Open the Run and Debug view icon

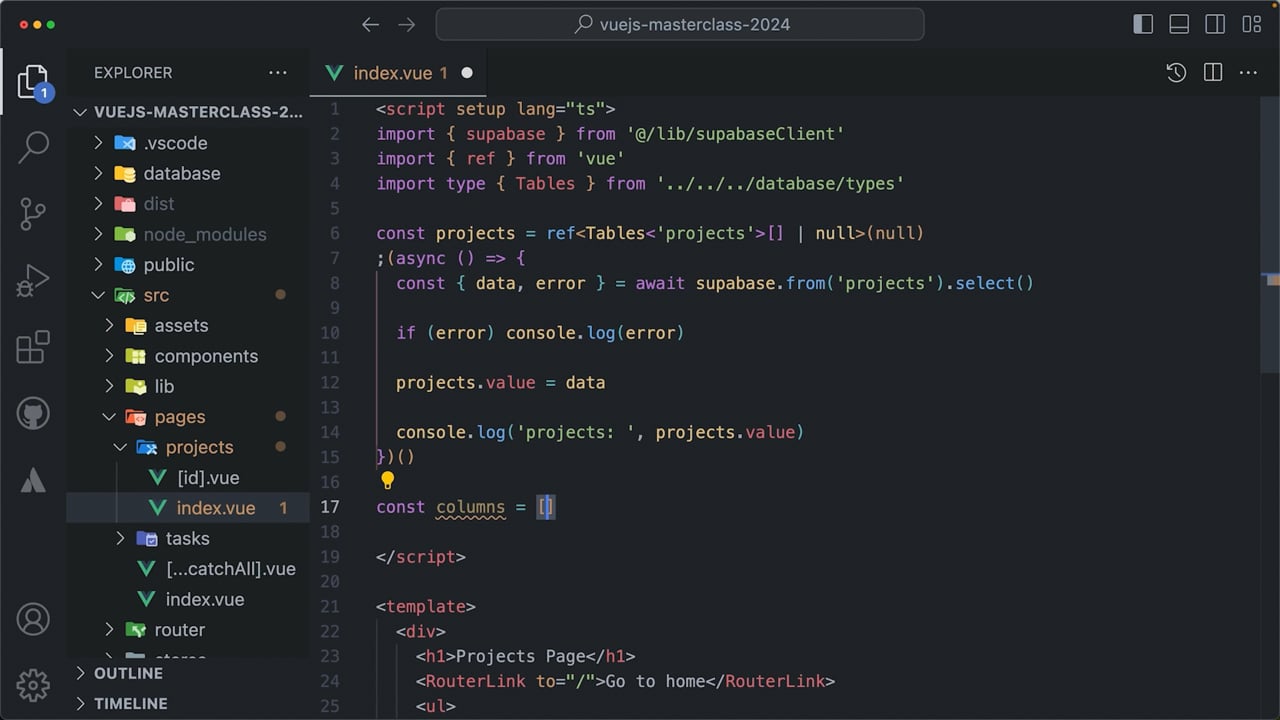click(33, 281)
